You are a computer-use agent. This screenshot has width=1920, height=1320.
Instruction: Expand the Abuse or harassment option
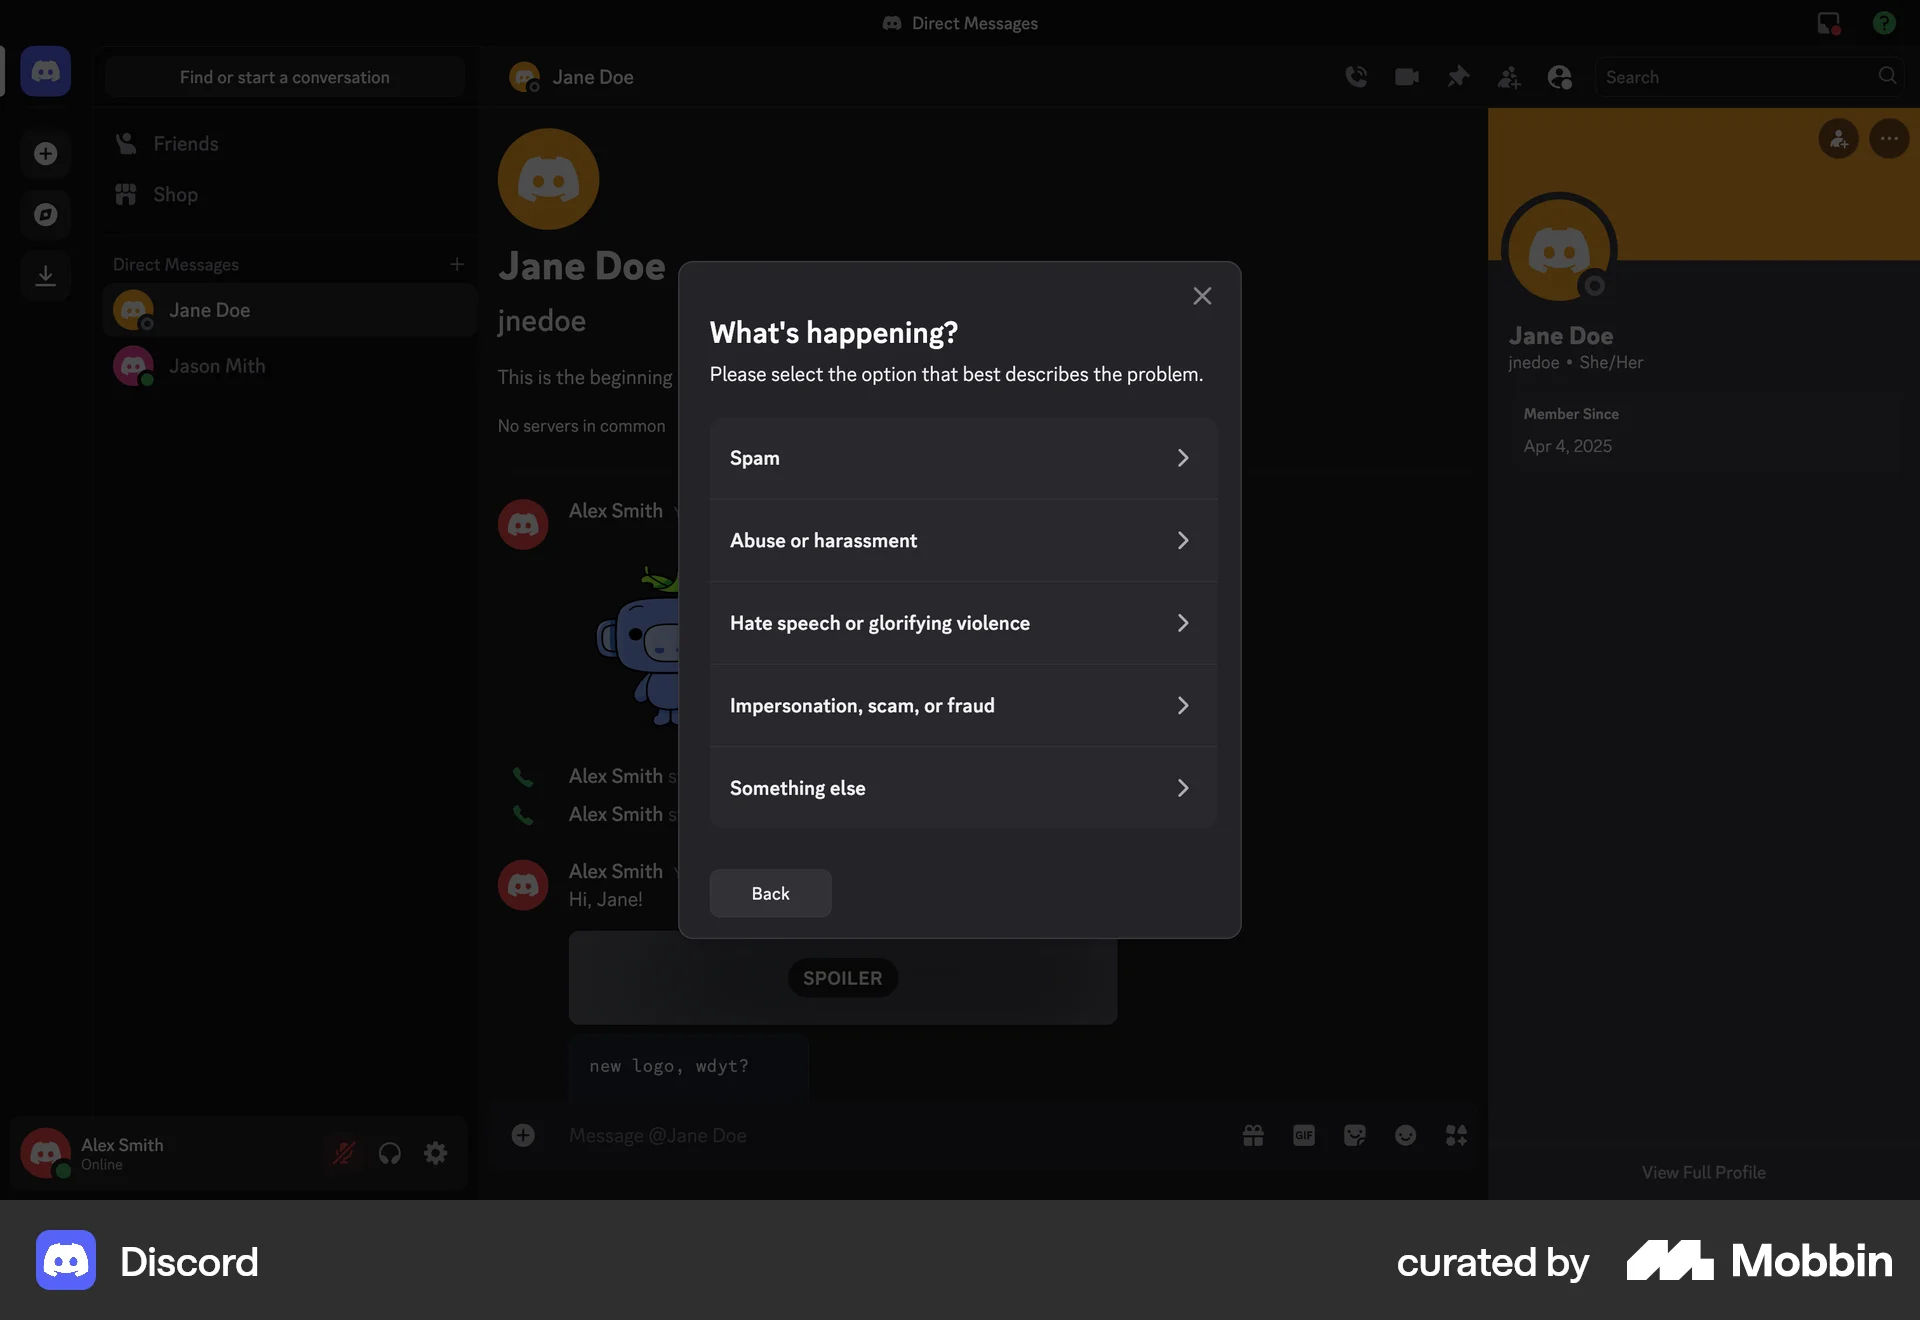coord(961,540)
